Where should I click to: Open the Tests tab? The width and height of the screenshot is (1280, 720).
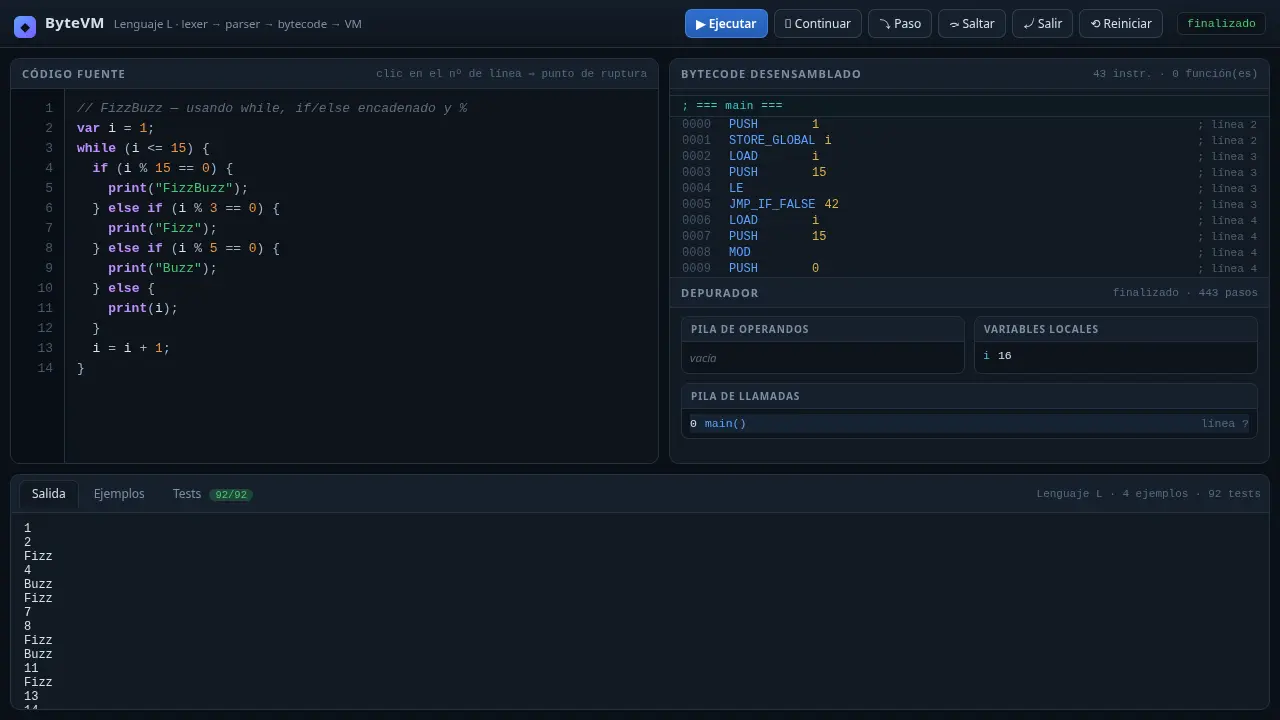point(212,494)
